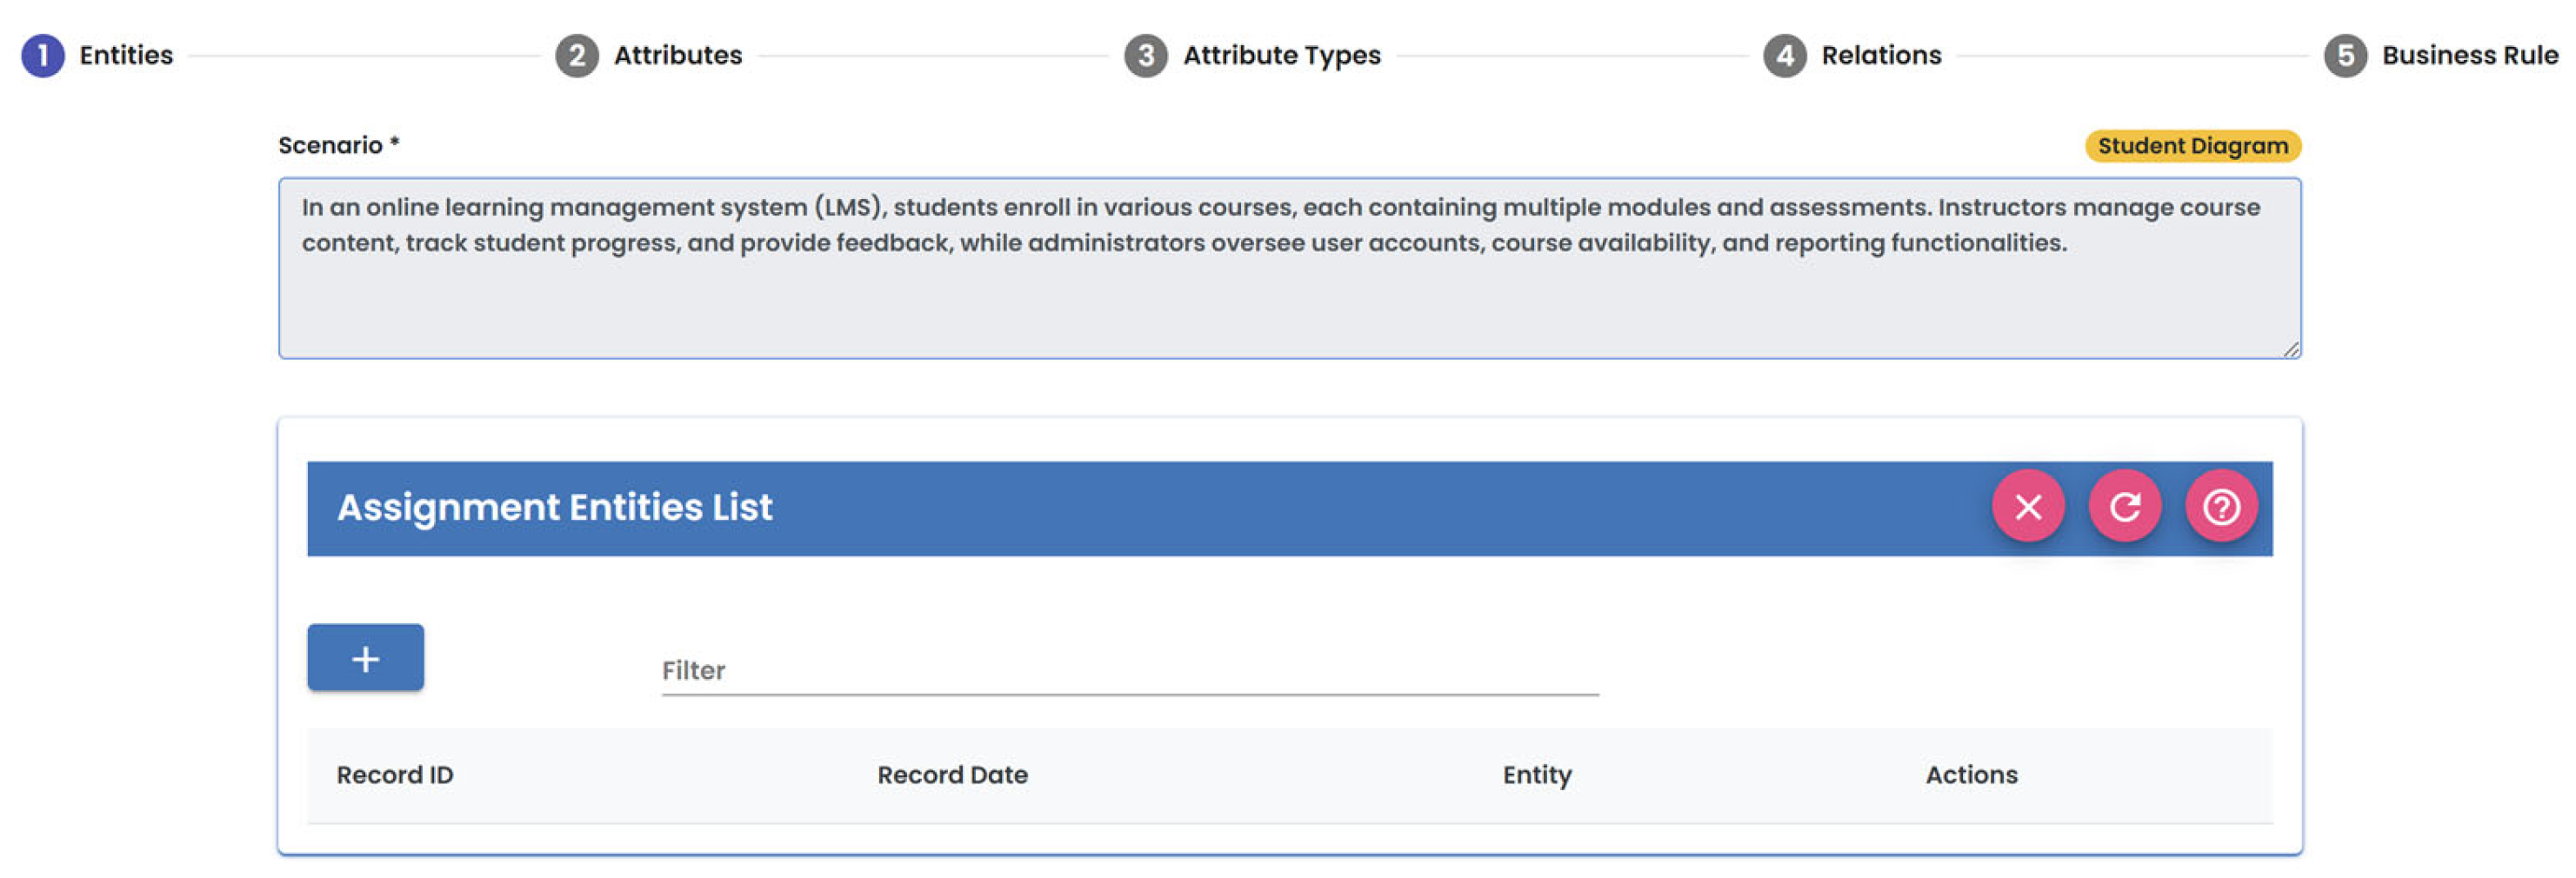Add new entity with plus button
Screen dimensions: 2576x878
365,658
